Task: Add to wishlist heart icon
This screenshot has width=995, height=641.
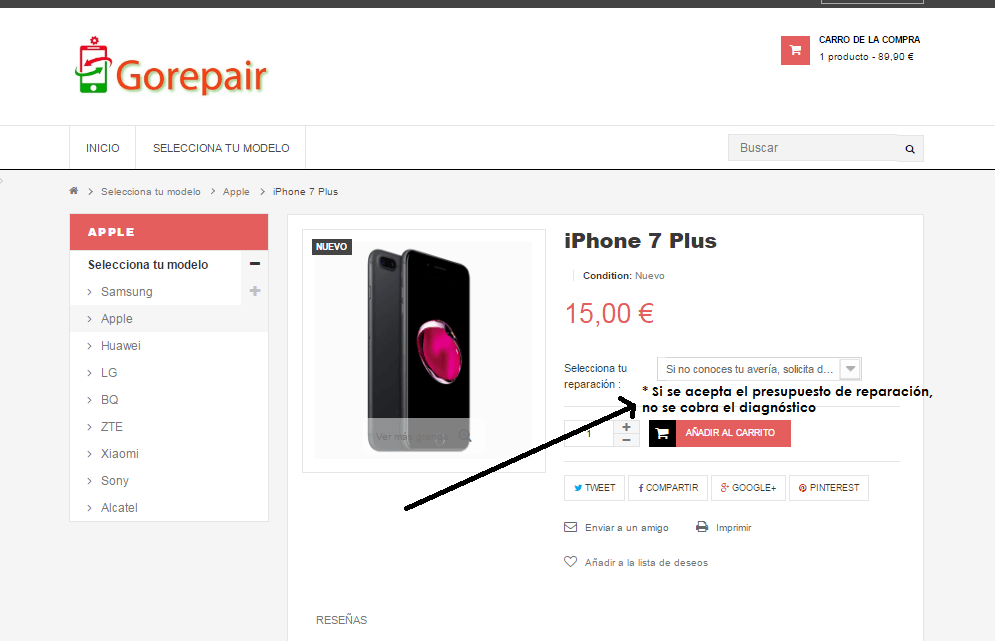Action: tap(570, 562)
